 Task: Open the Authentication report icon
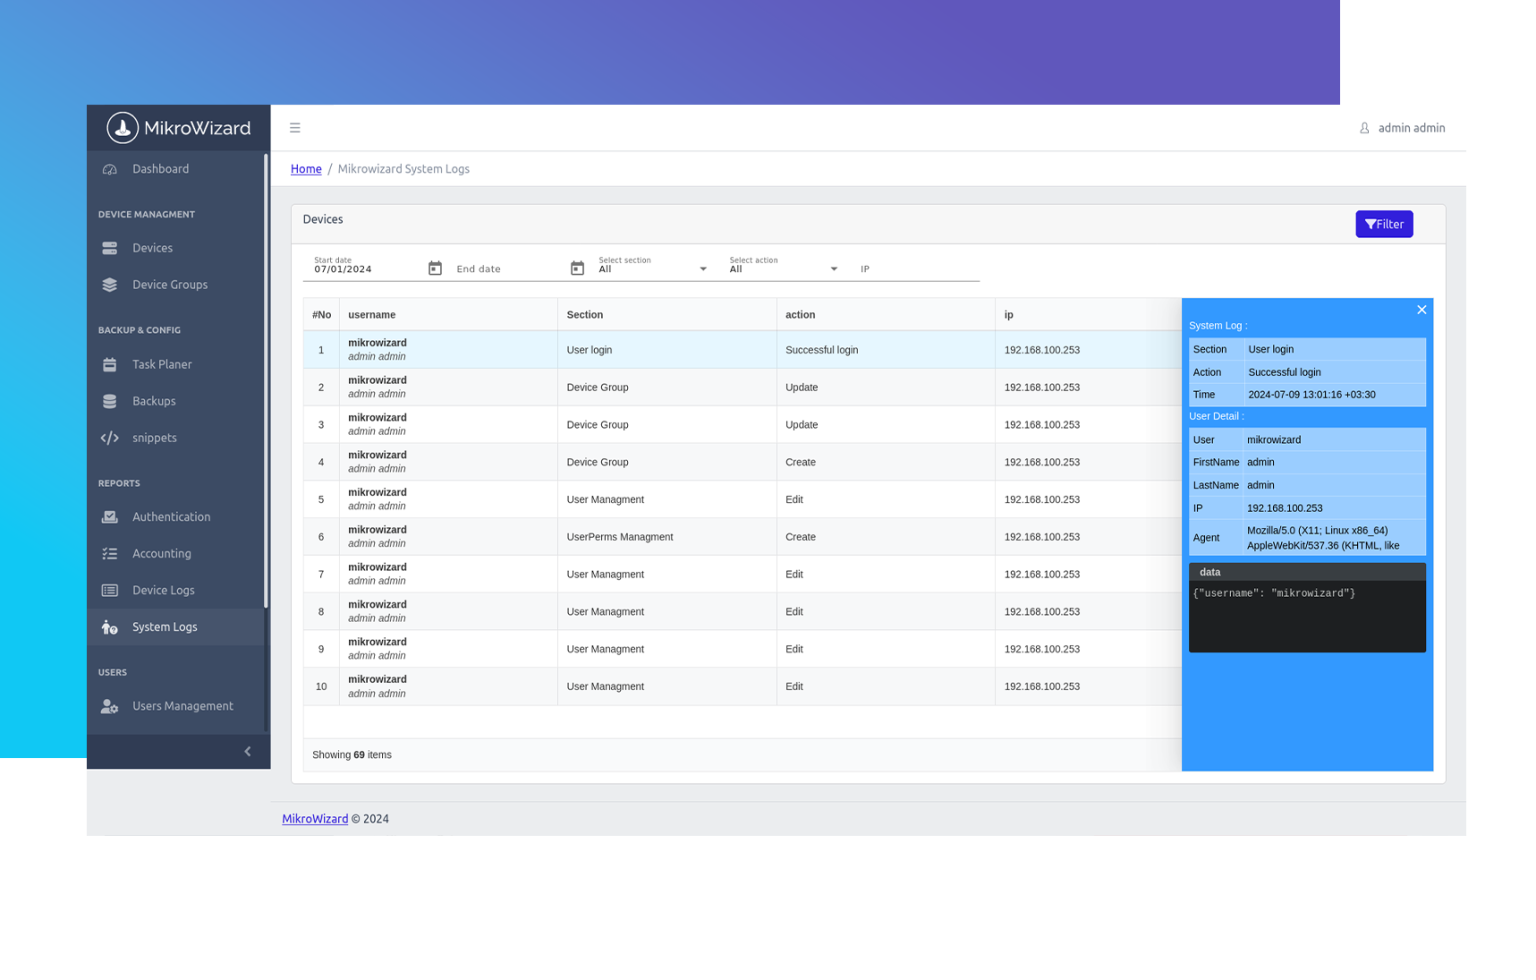(110, 517)
